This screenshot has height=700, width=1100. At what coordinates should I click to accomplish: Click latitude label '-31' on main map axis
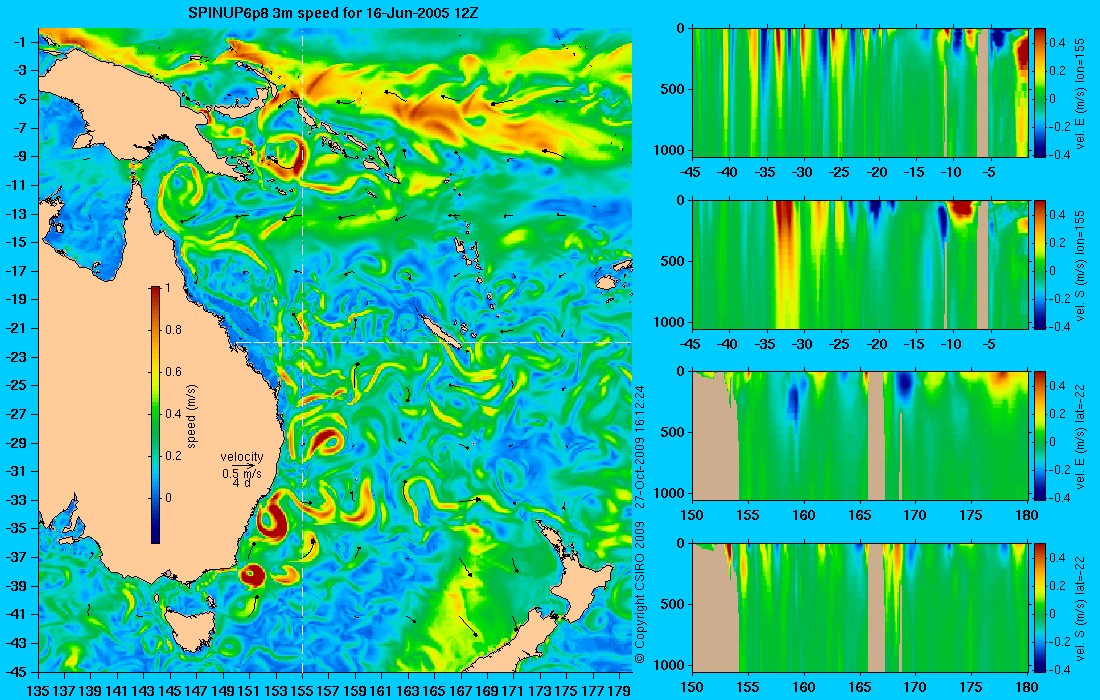[17, 471]
